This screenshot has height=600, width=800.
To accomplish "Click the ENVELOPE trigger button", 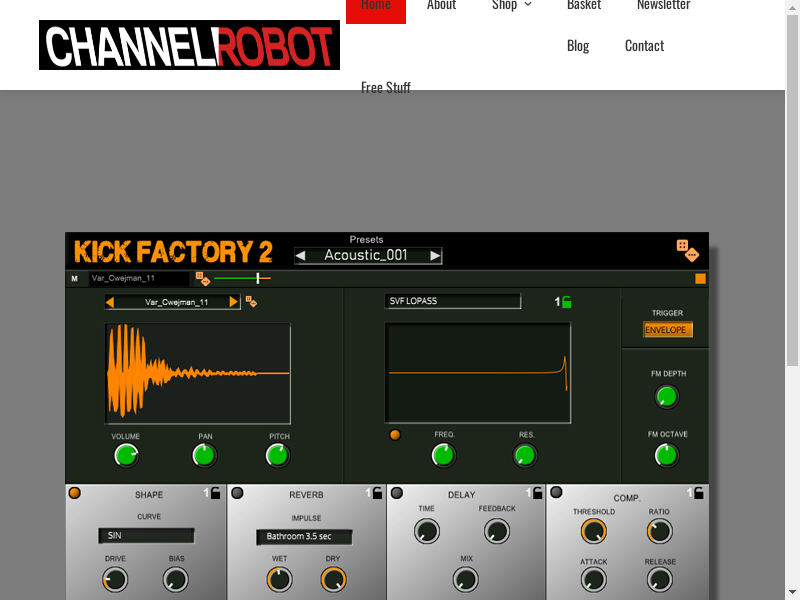I will point(667,330).
